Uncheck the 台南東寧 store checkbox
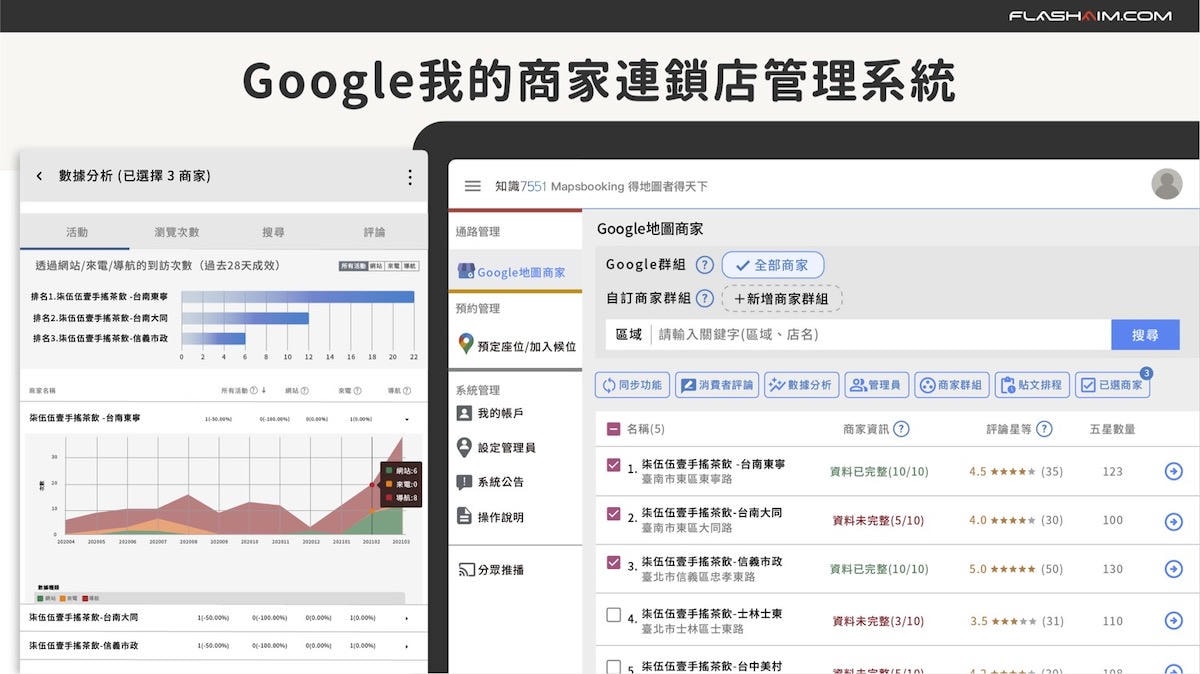Viewport: 1200px width, 674px height. pos(614,465)
